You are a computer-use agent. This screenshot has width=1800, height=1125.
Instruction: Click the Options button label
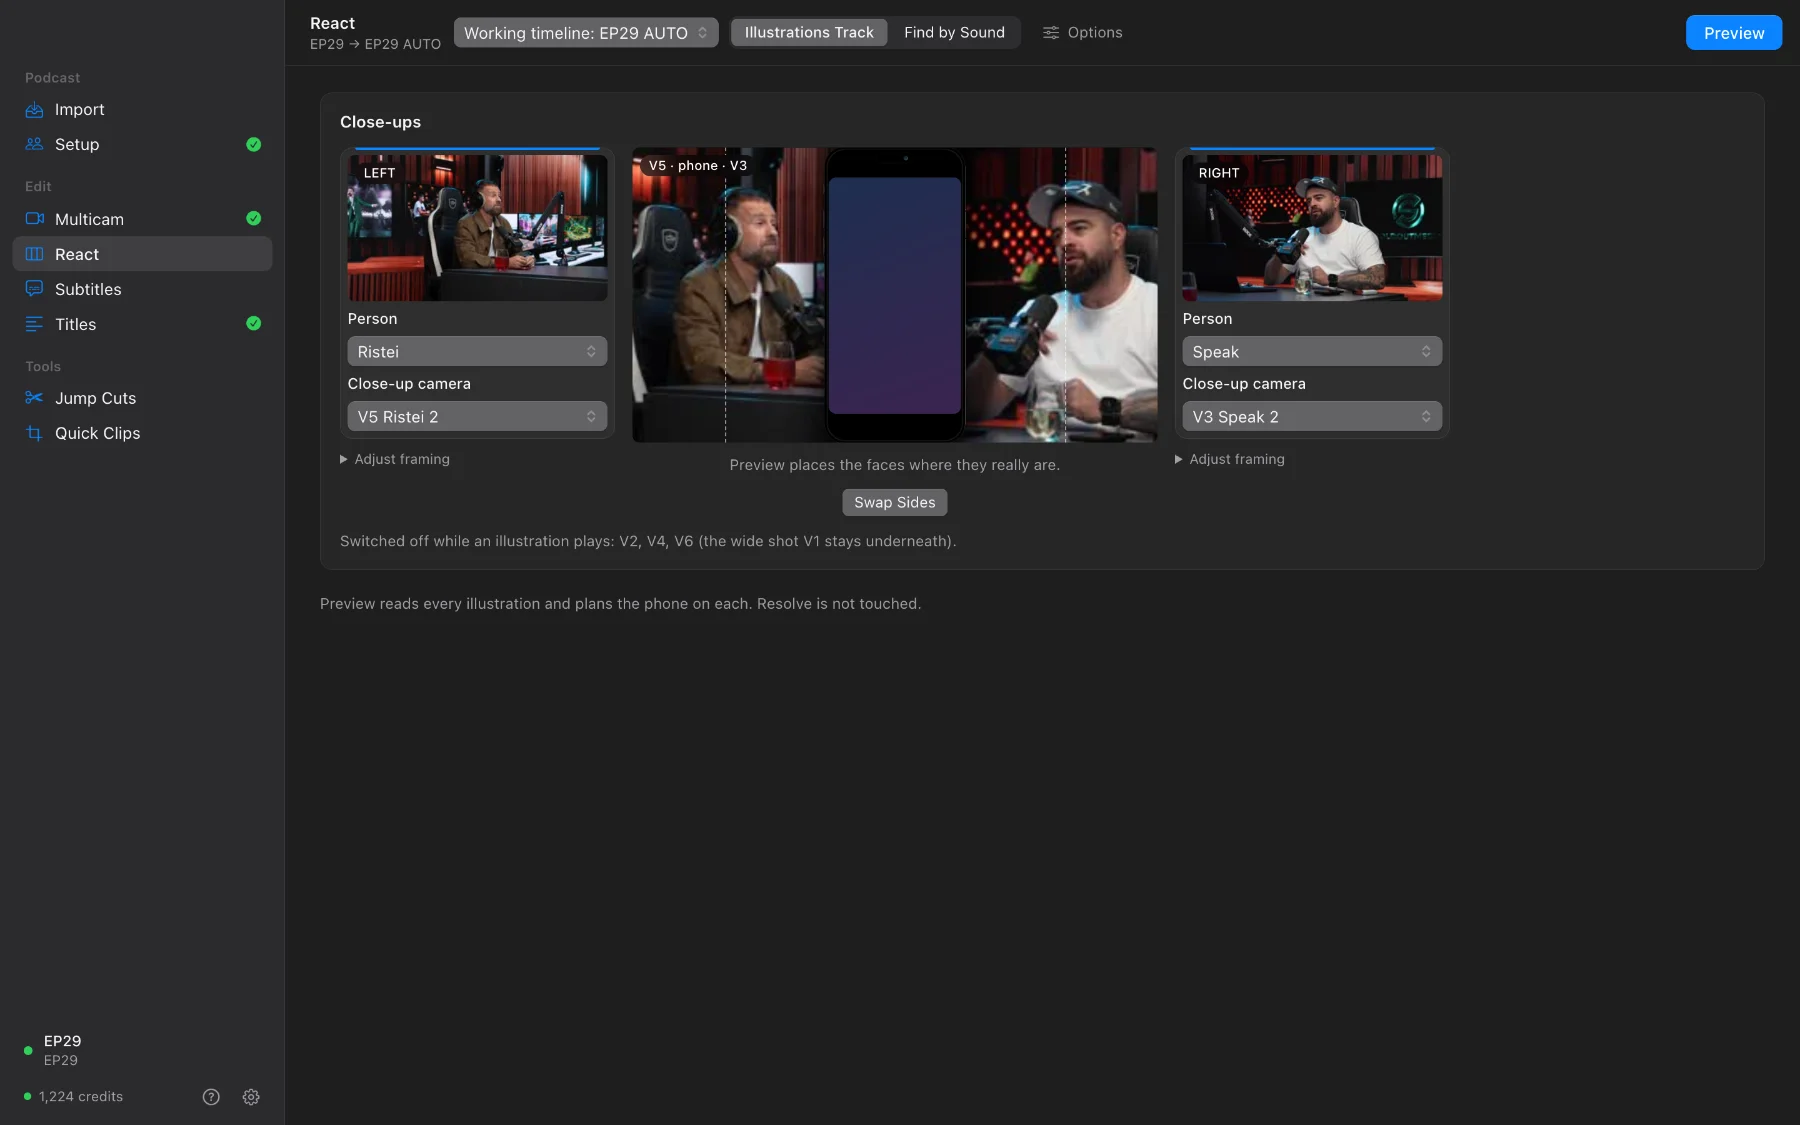pyautogui.click(x=1095, y=33)
